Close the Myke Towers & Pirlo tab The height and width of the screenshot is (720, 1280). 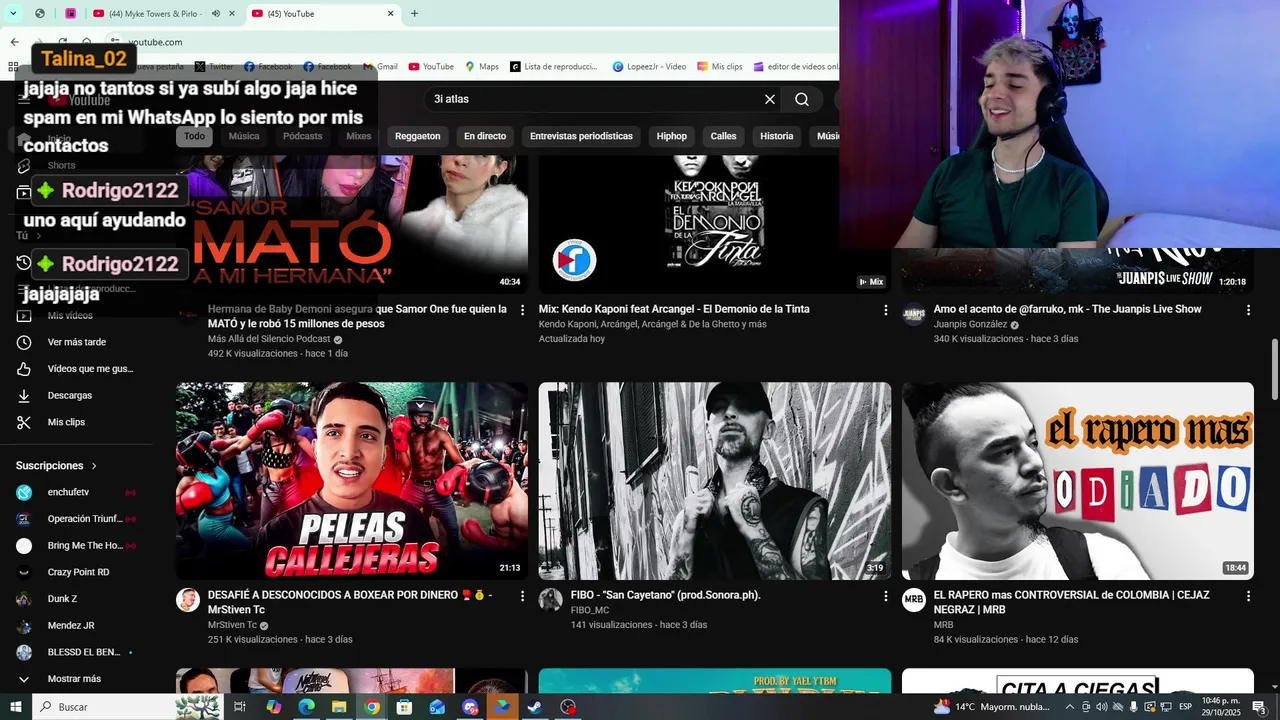(x=231, y=13)
